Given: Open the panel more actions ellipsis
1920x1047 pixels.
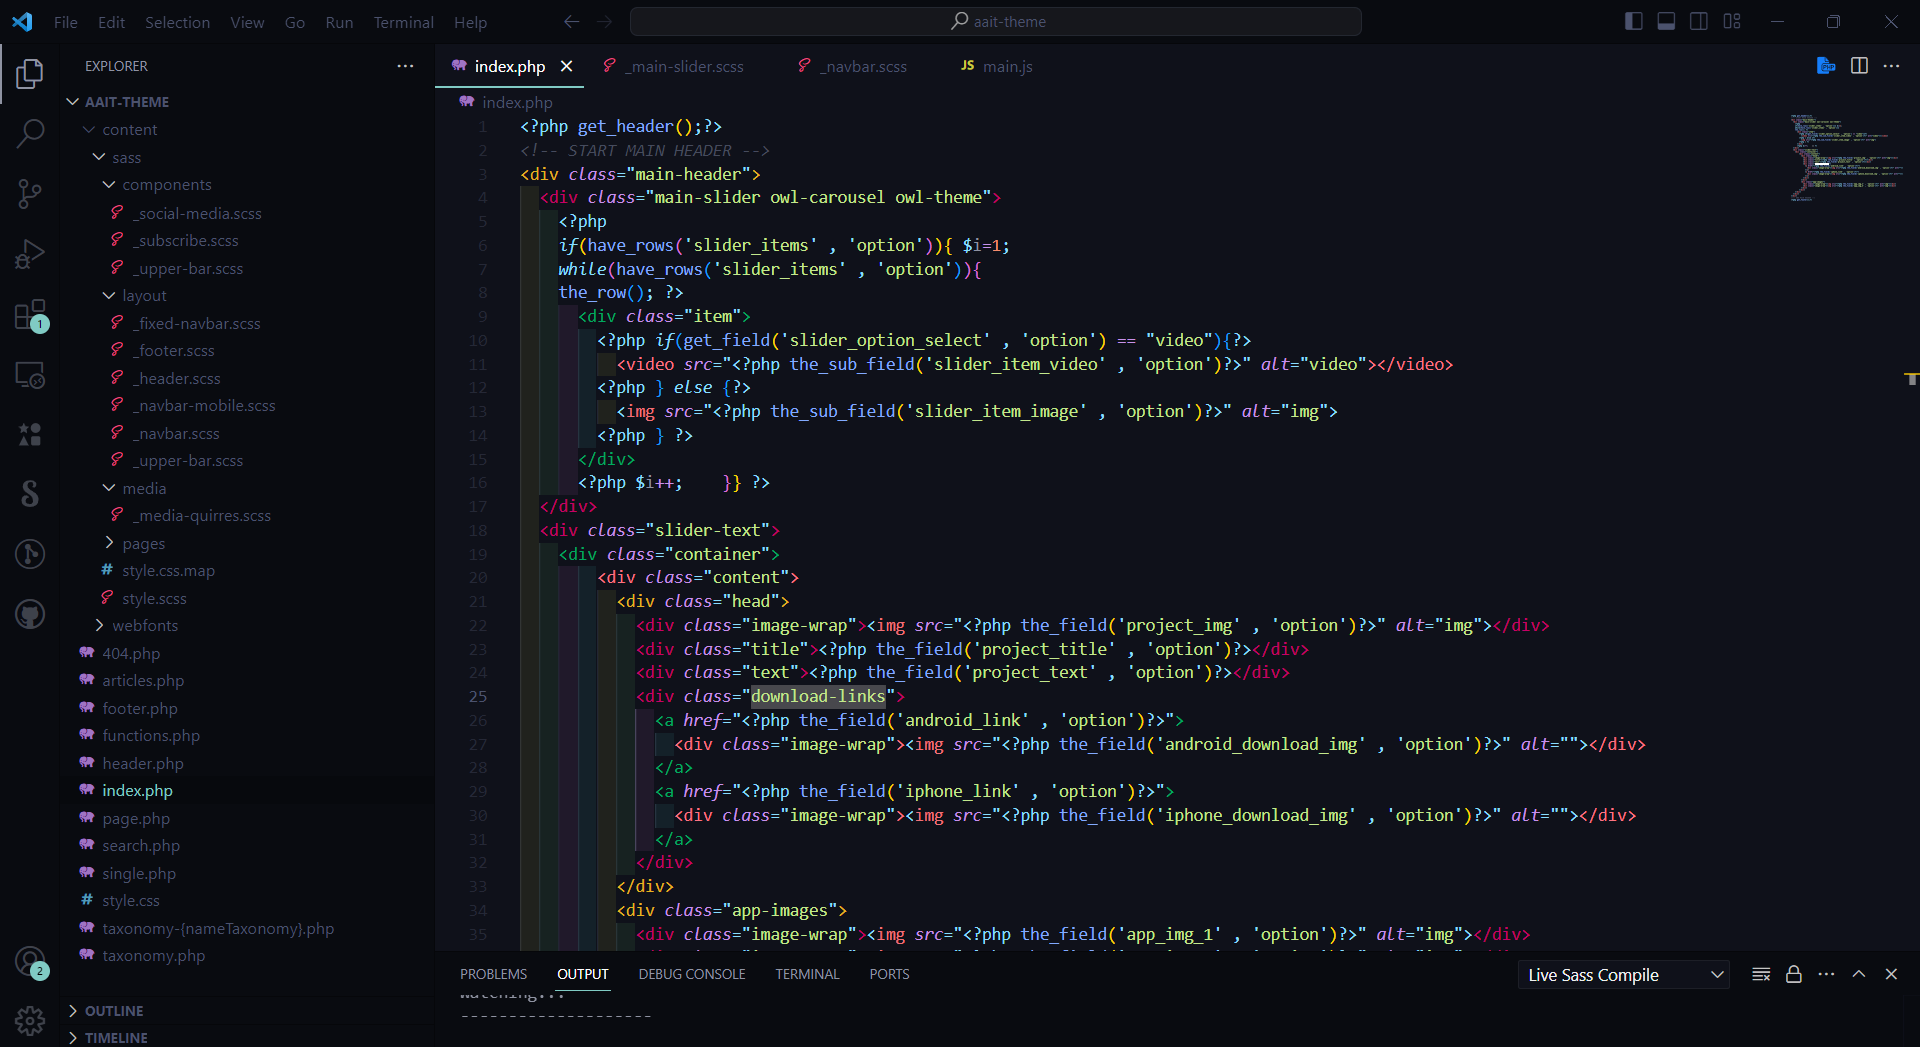Looking at the screenshot, I should [x=1826, y=974].
